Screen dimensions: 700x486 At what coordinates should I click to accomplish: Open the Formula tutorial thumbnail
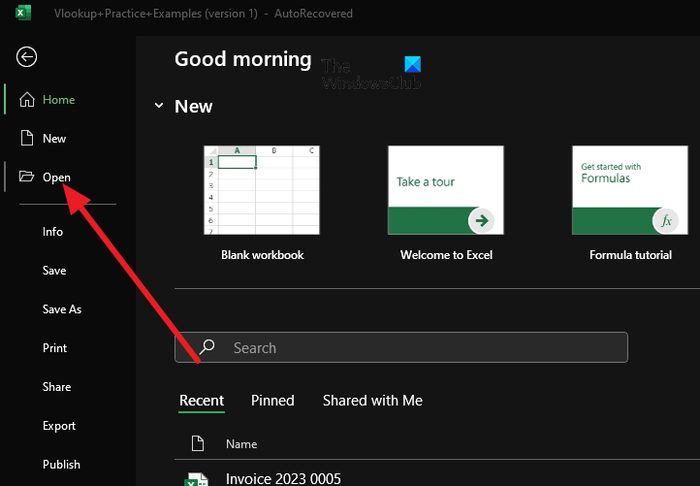click(630, 190)
